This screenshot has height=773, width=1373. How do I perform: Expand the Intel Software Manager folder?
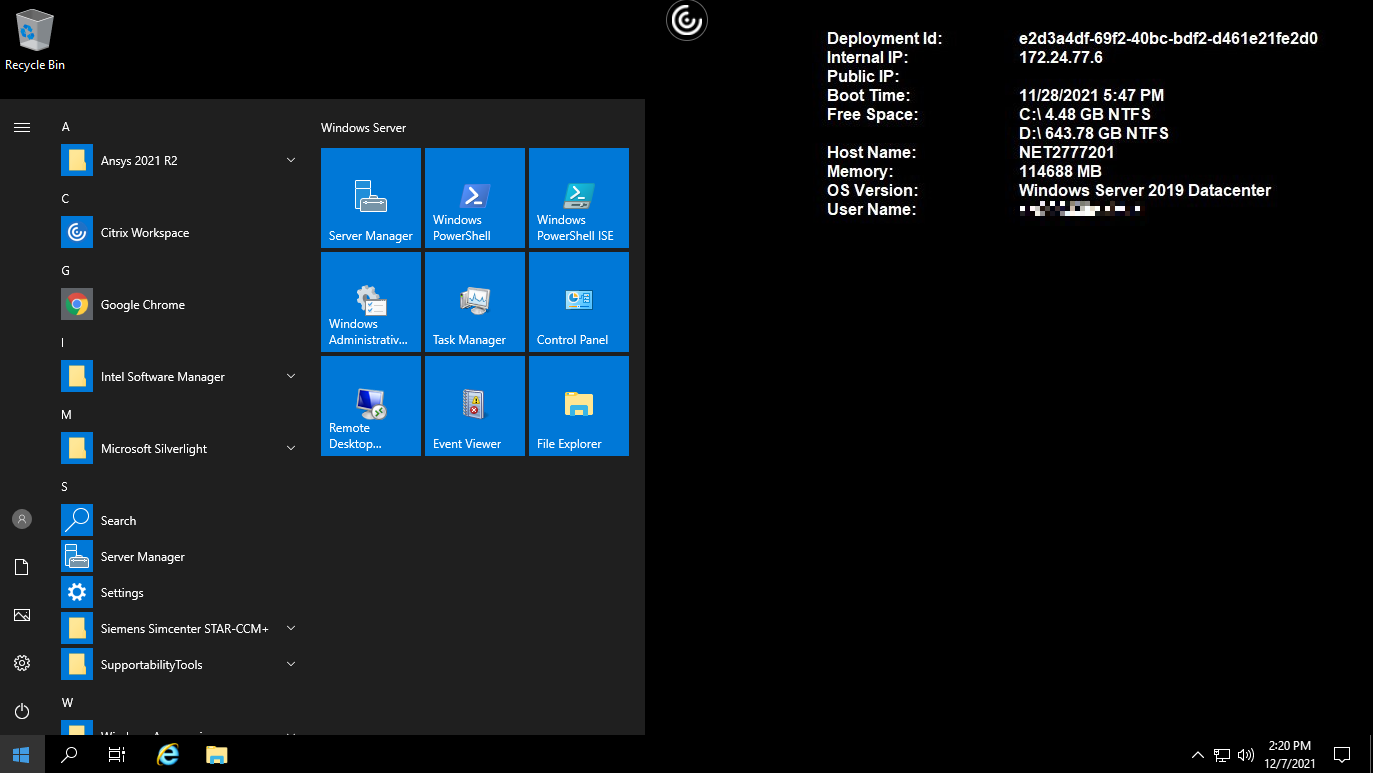pos(180,377)
